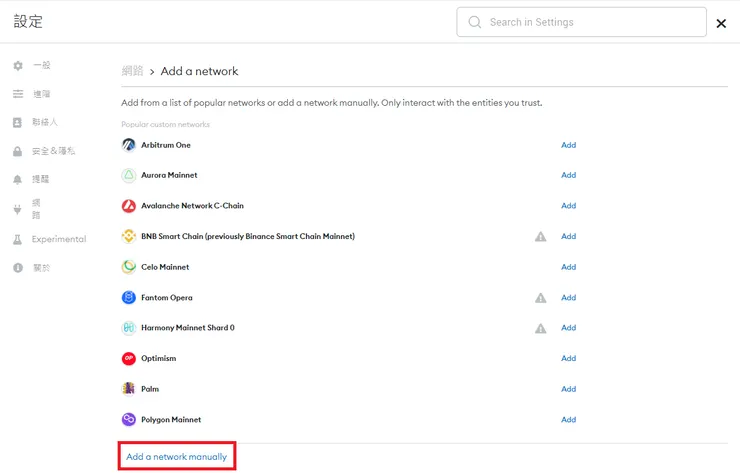Viewport: 740px width, 473px height.
Task: Click the search magnifier icon
Action: tap(474, 22)
